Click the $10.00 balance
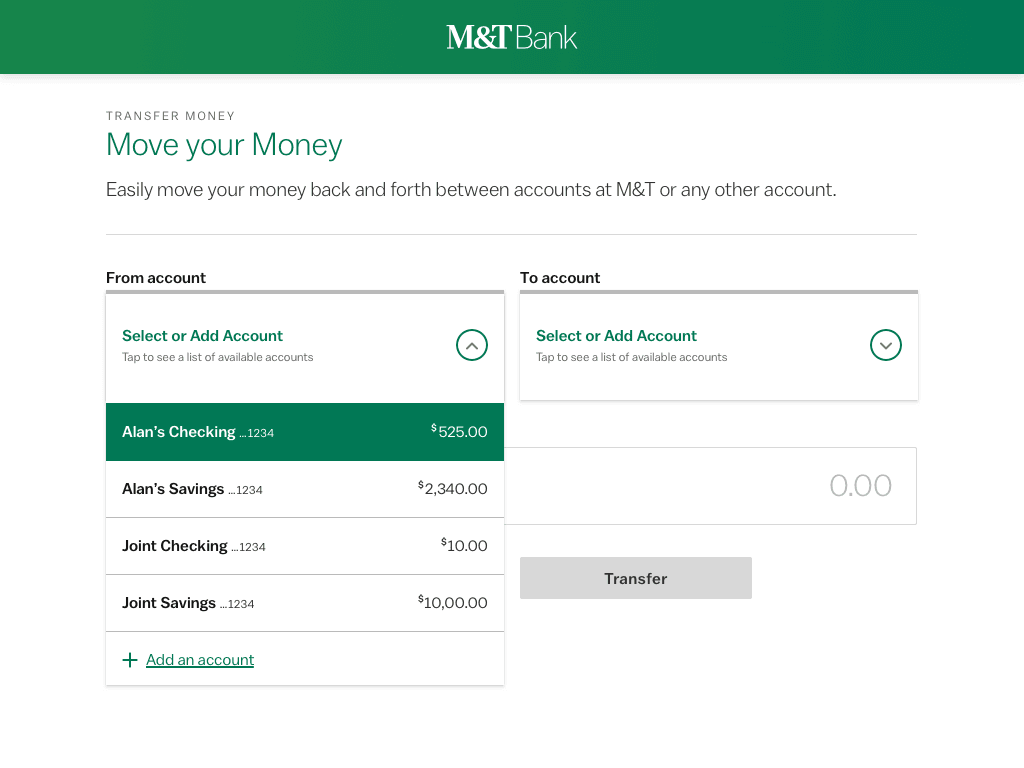 point(464,545)
